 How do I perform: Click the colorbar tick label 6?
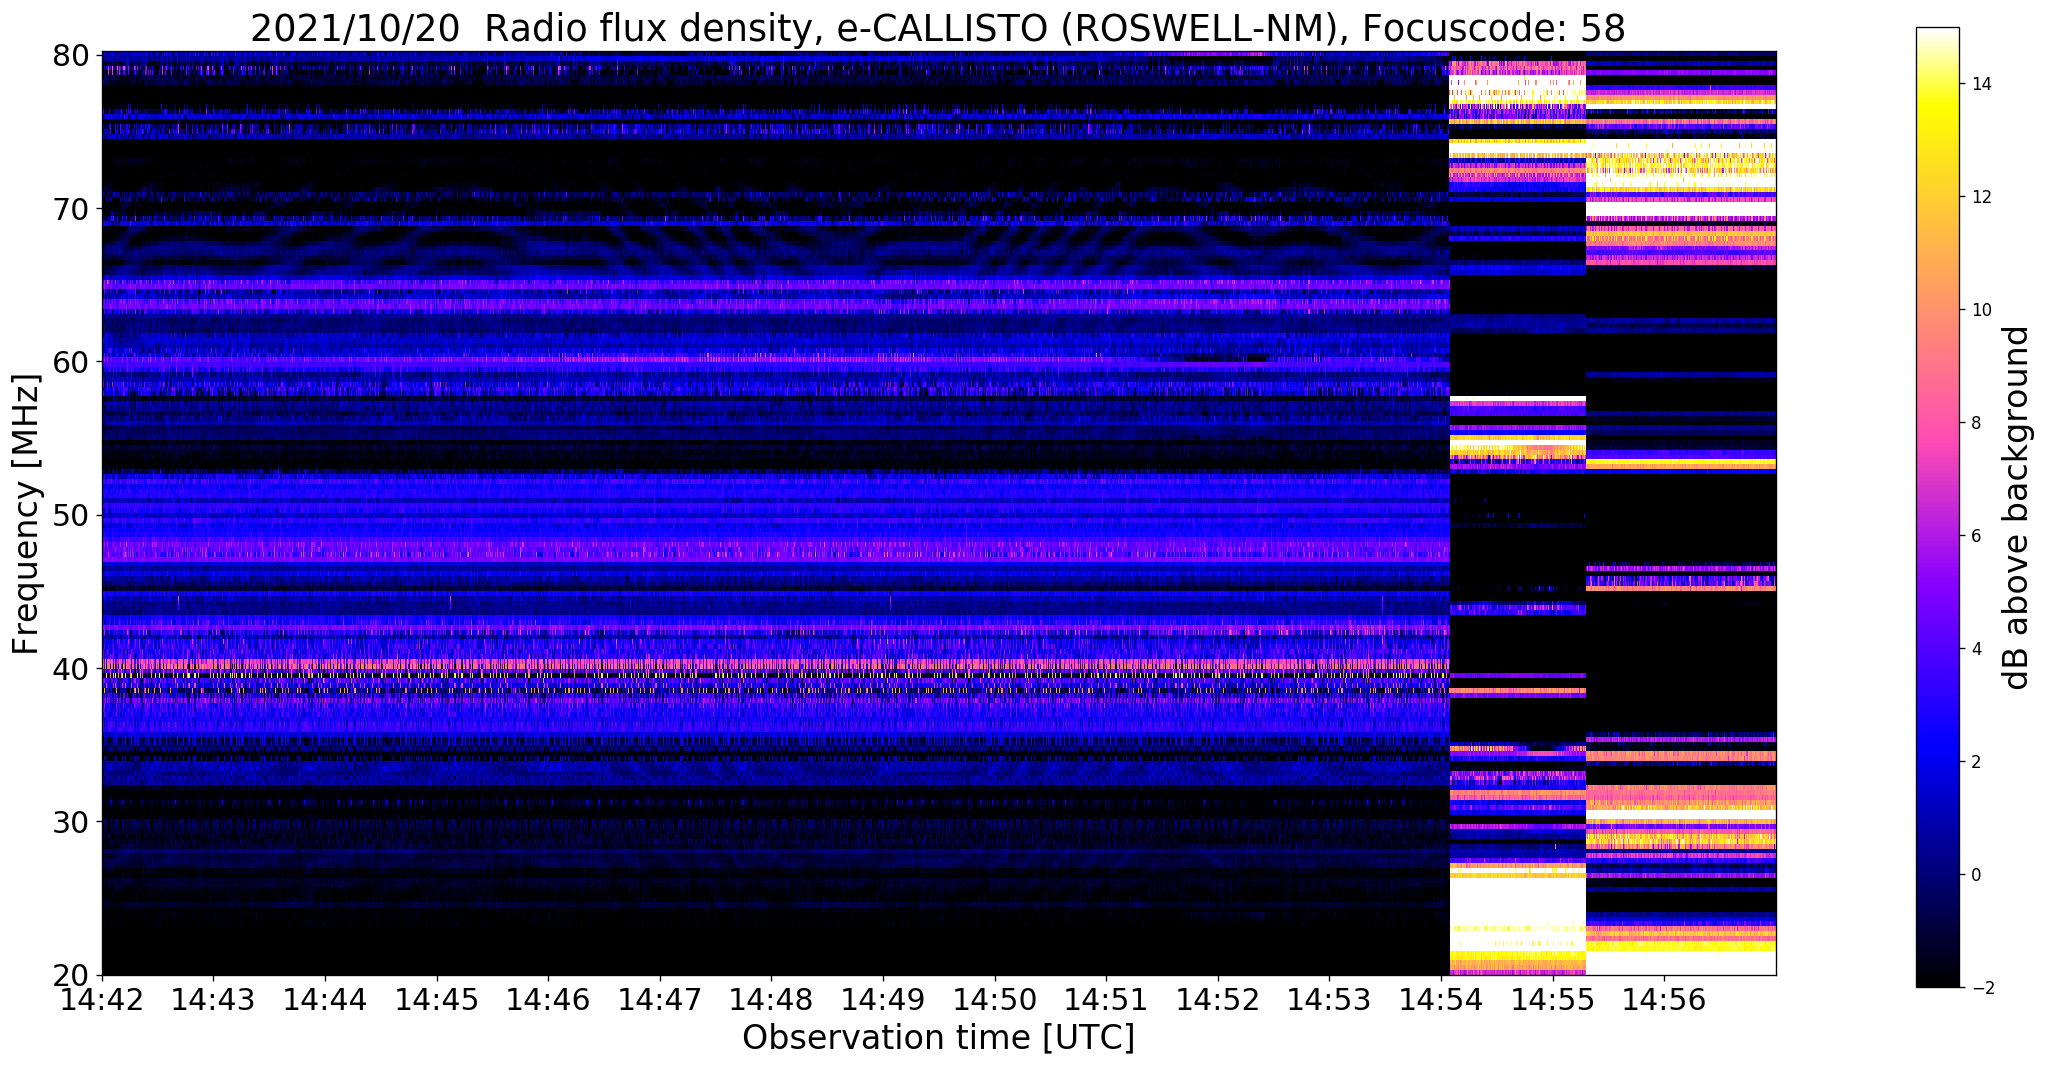tap(1974, 536)
